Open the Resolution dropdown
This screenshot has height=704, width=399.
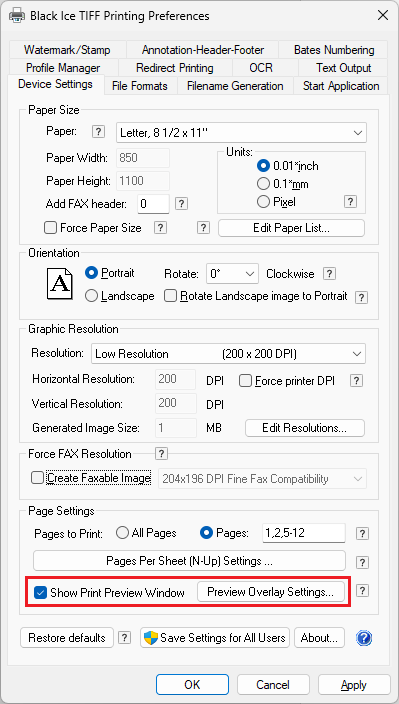(228, 354)
